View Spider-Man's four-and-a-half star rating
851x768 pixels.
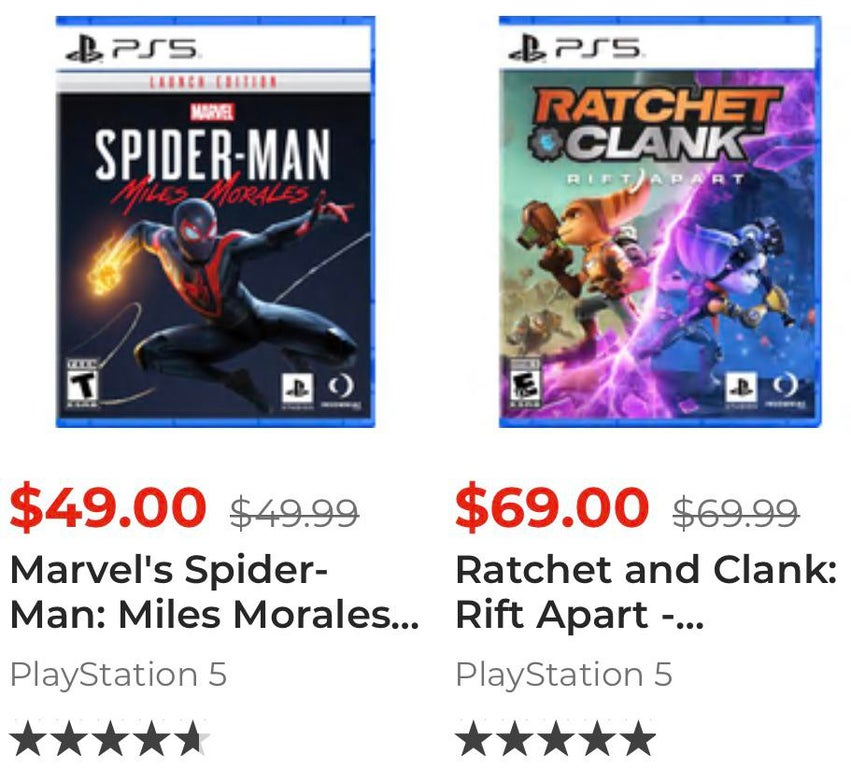110,741
